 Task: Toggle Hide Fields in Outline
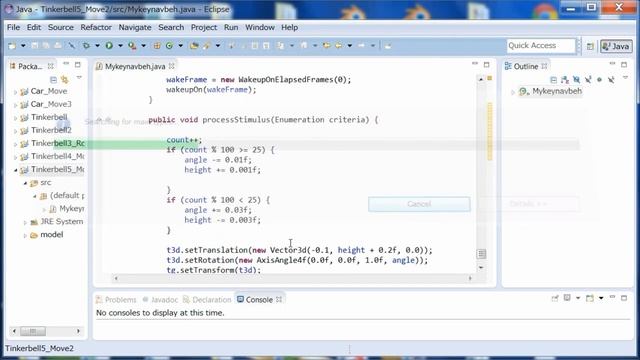[x=576, y=79]
